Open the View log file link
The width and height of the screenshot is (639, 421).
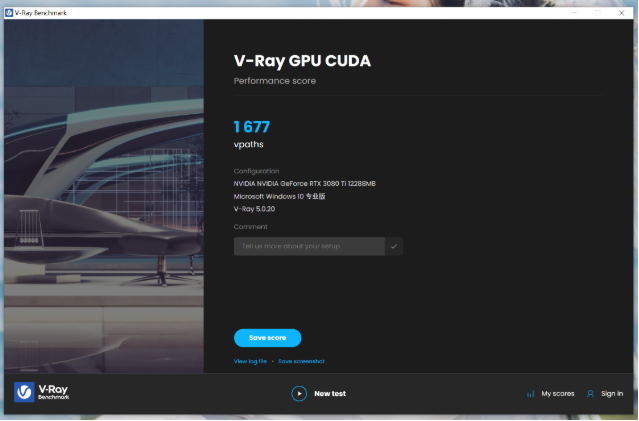tap(250, 361)
